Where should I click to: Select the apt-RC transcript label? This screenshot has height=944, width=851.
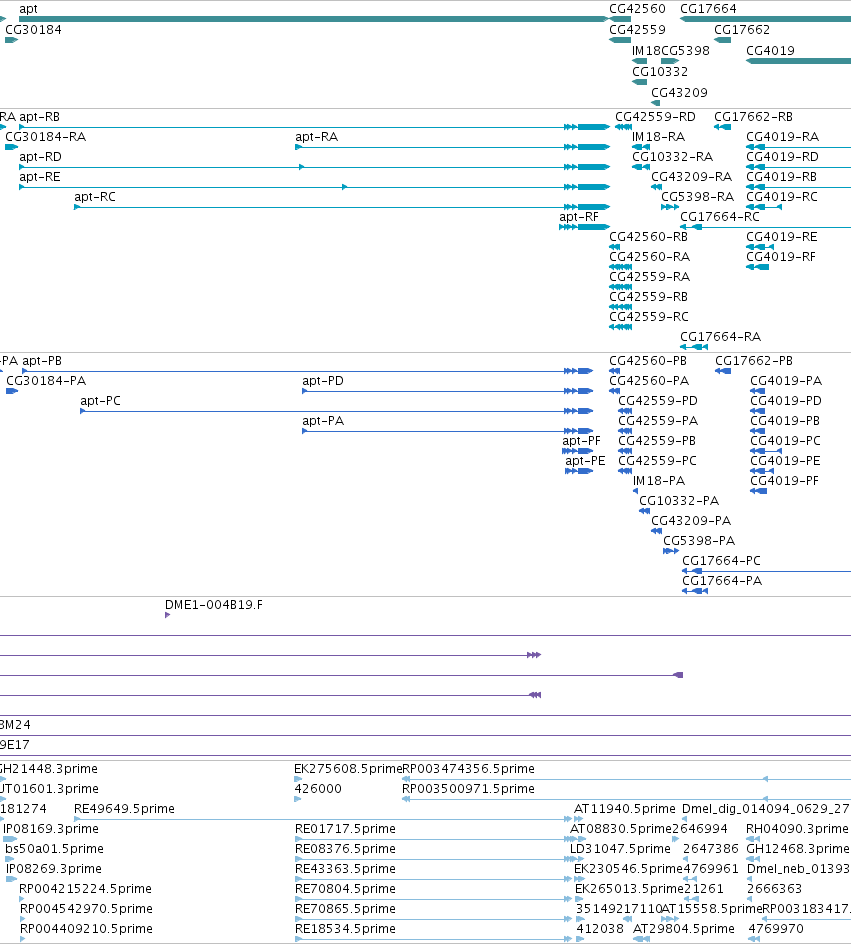tap(95, 196)
